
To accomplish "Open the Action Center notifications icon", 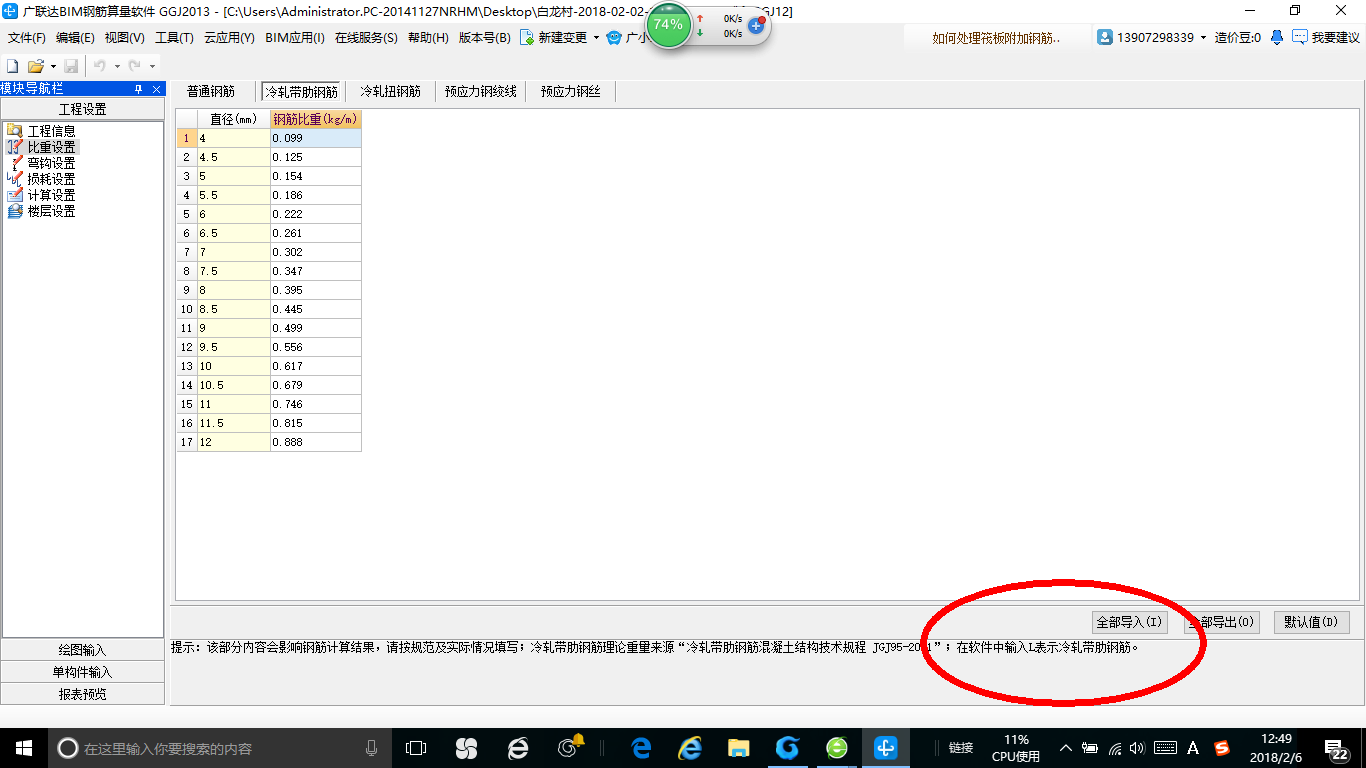I will click(1337, 748).
